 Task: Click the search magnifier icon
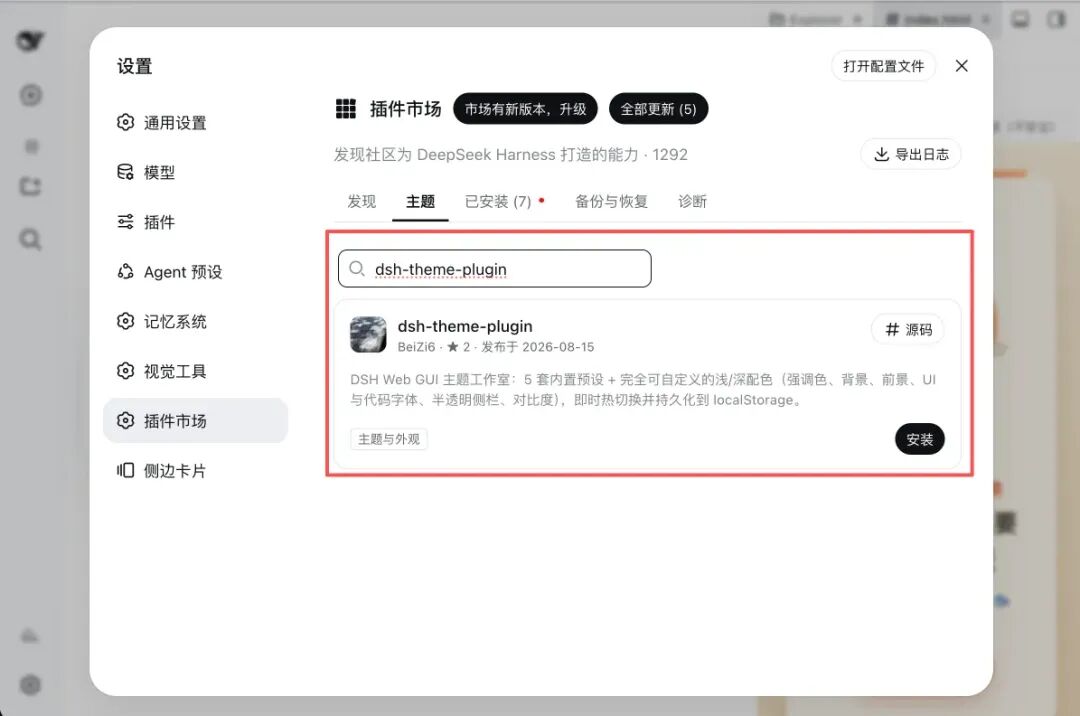pyautogui.click(x=357, y=268)
